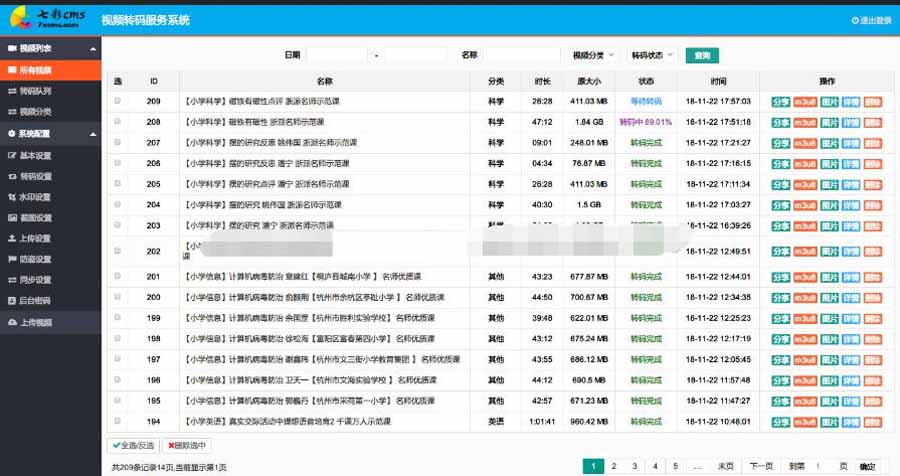This screenshot has width=900, height=476.
Task: Open 防盗设置 in the sidebar
Action: pyautogui.click(x=36, y=260)
